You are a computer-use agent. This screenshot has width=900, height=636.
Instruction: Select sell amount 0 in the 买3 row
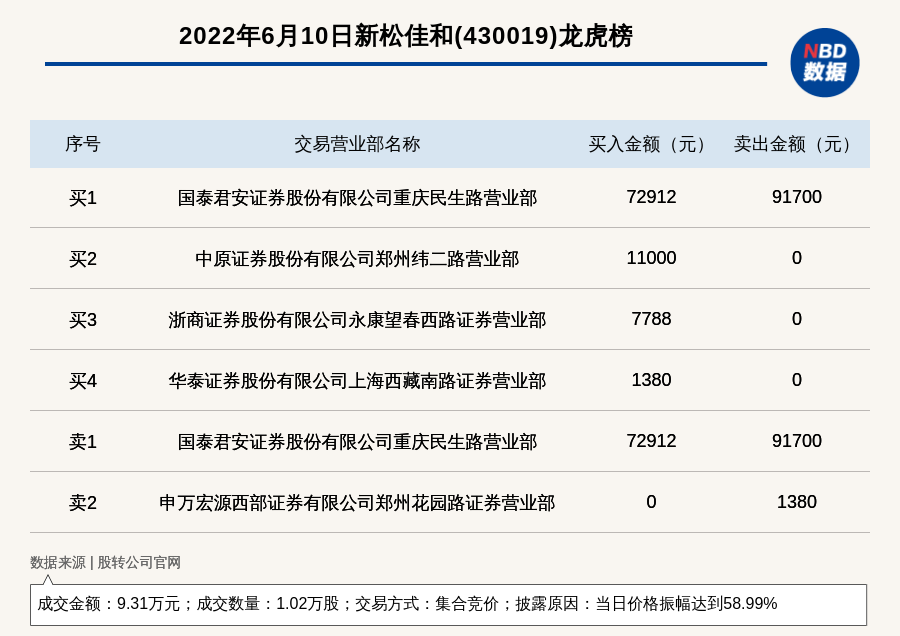tap(796, 319)
